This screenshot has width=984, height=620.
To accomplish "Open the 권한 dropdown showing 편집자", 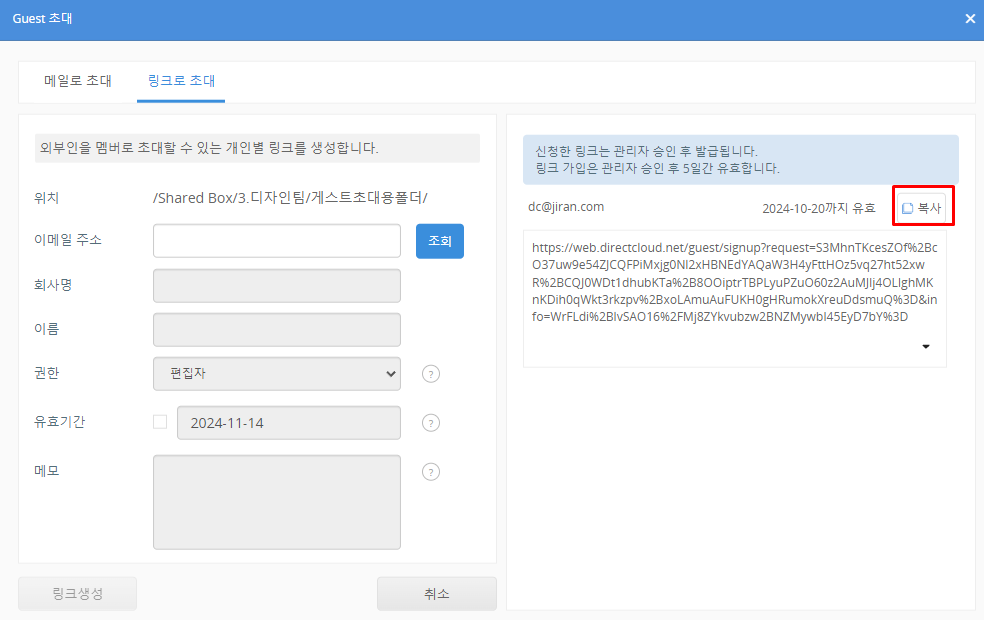I will (277, 374).
